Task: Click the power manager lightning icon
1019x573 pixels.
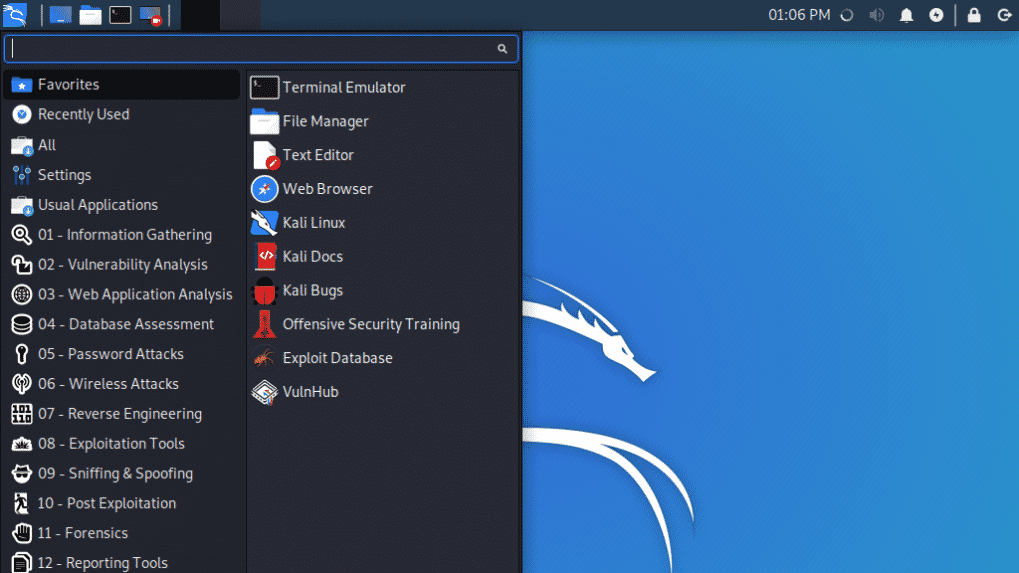Action: tap(936, 15)
